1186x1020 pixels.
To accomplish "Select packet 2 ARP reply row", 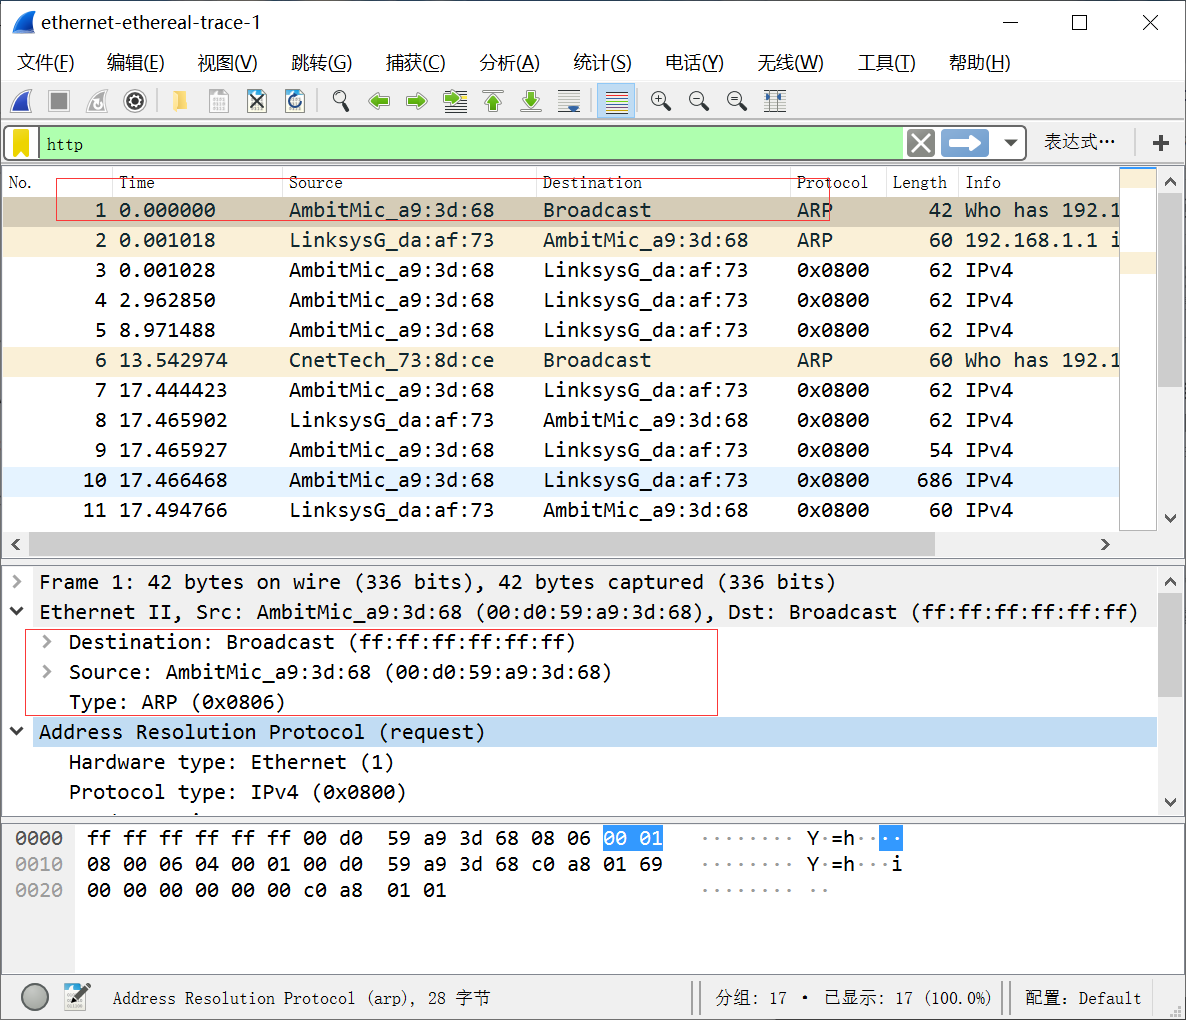I will (x=560, y=240).
